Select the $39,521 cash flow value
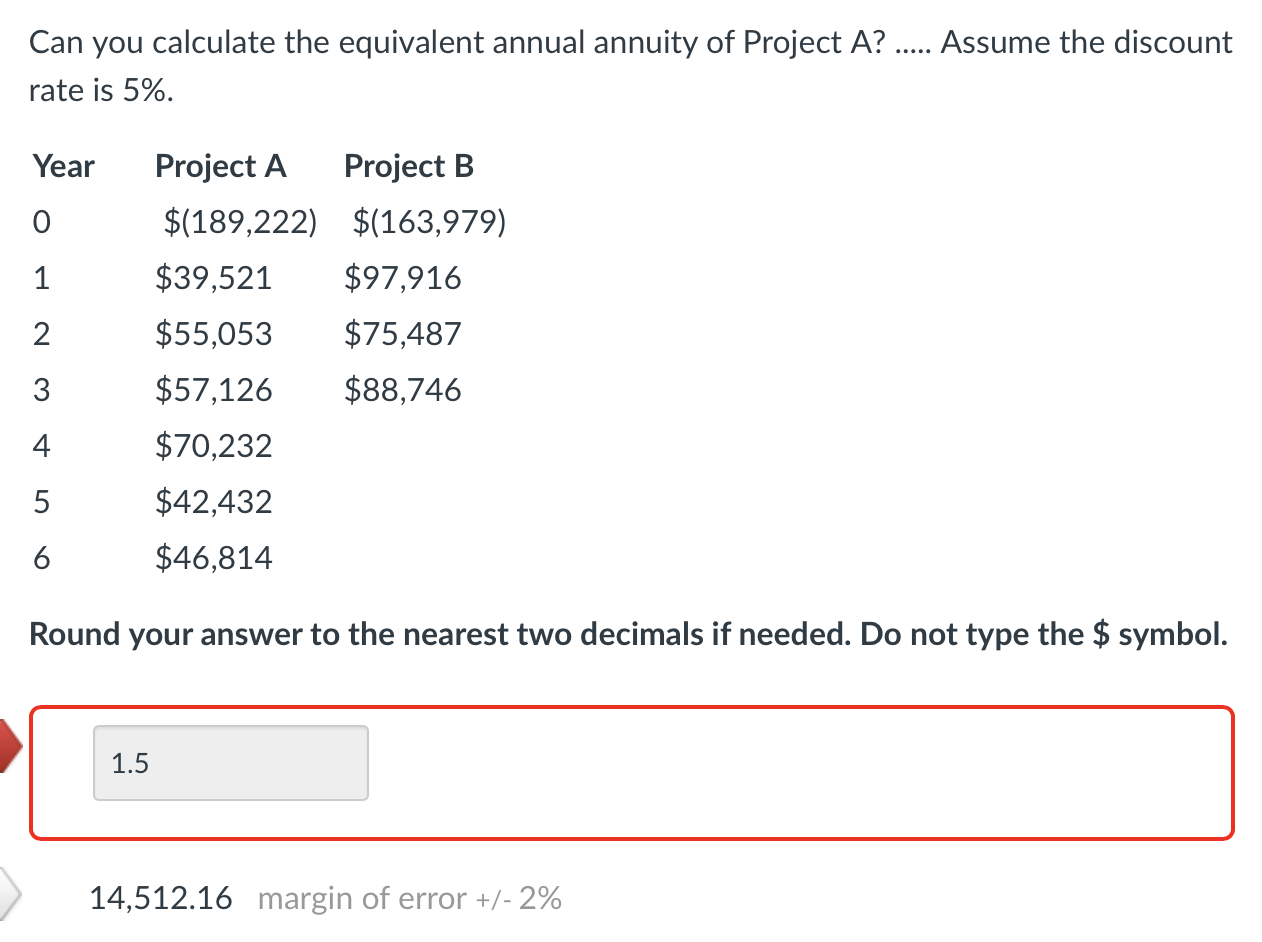Viewport: 1262px width, 942px height. coord(213,278)
